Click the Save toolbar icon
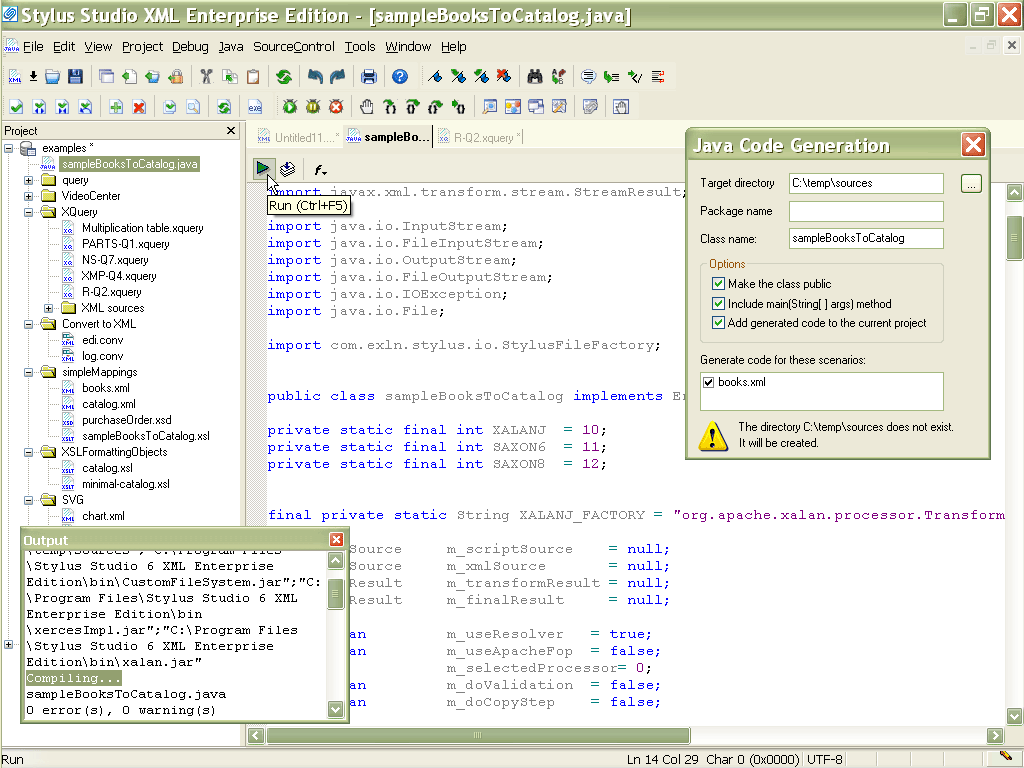 pos(76,76)
